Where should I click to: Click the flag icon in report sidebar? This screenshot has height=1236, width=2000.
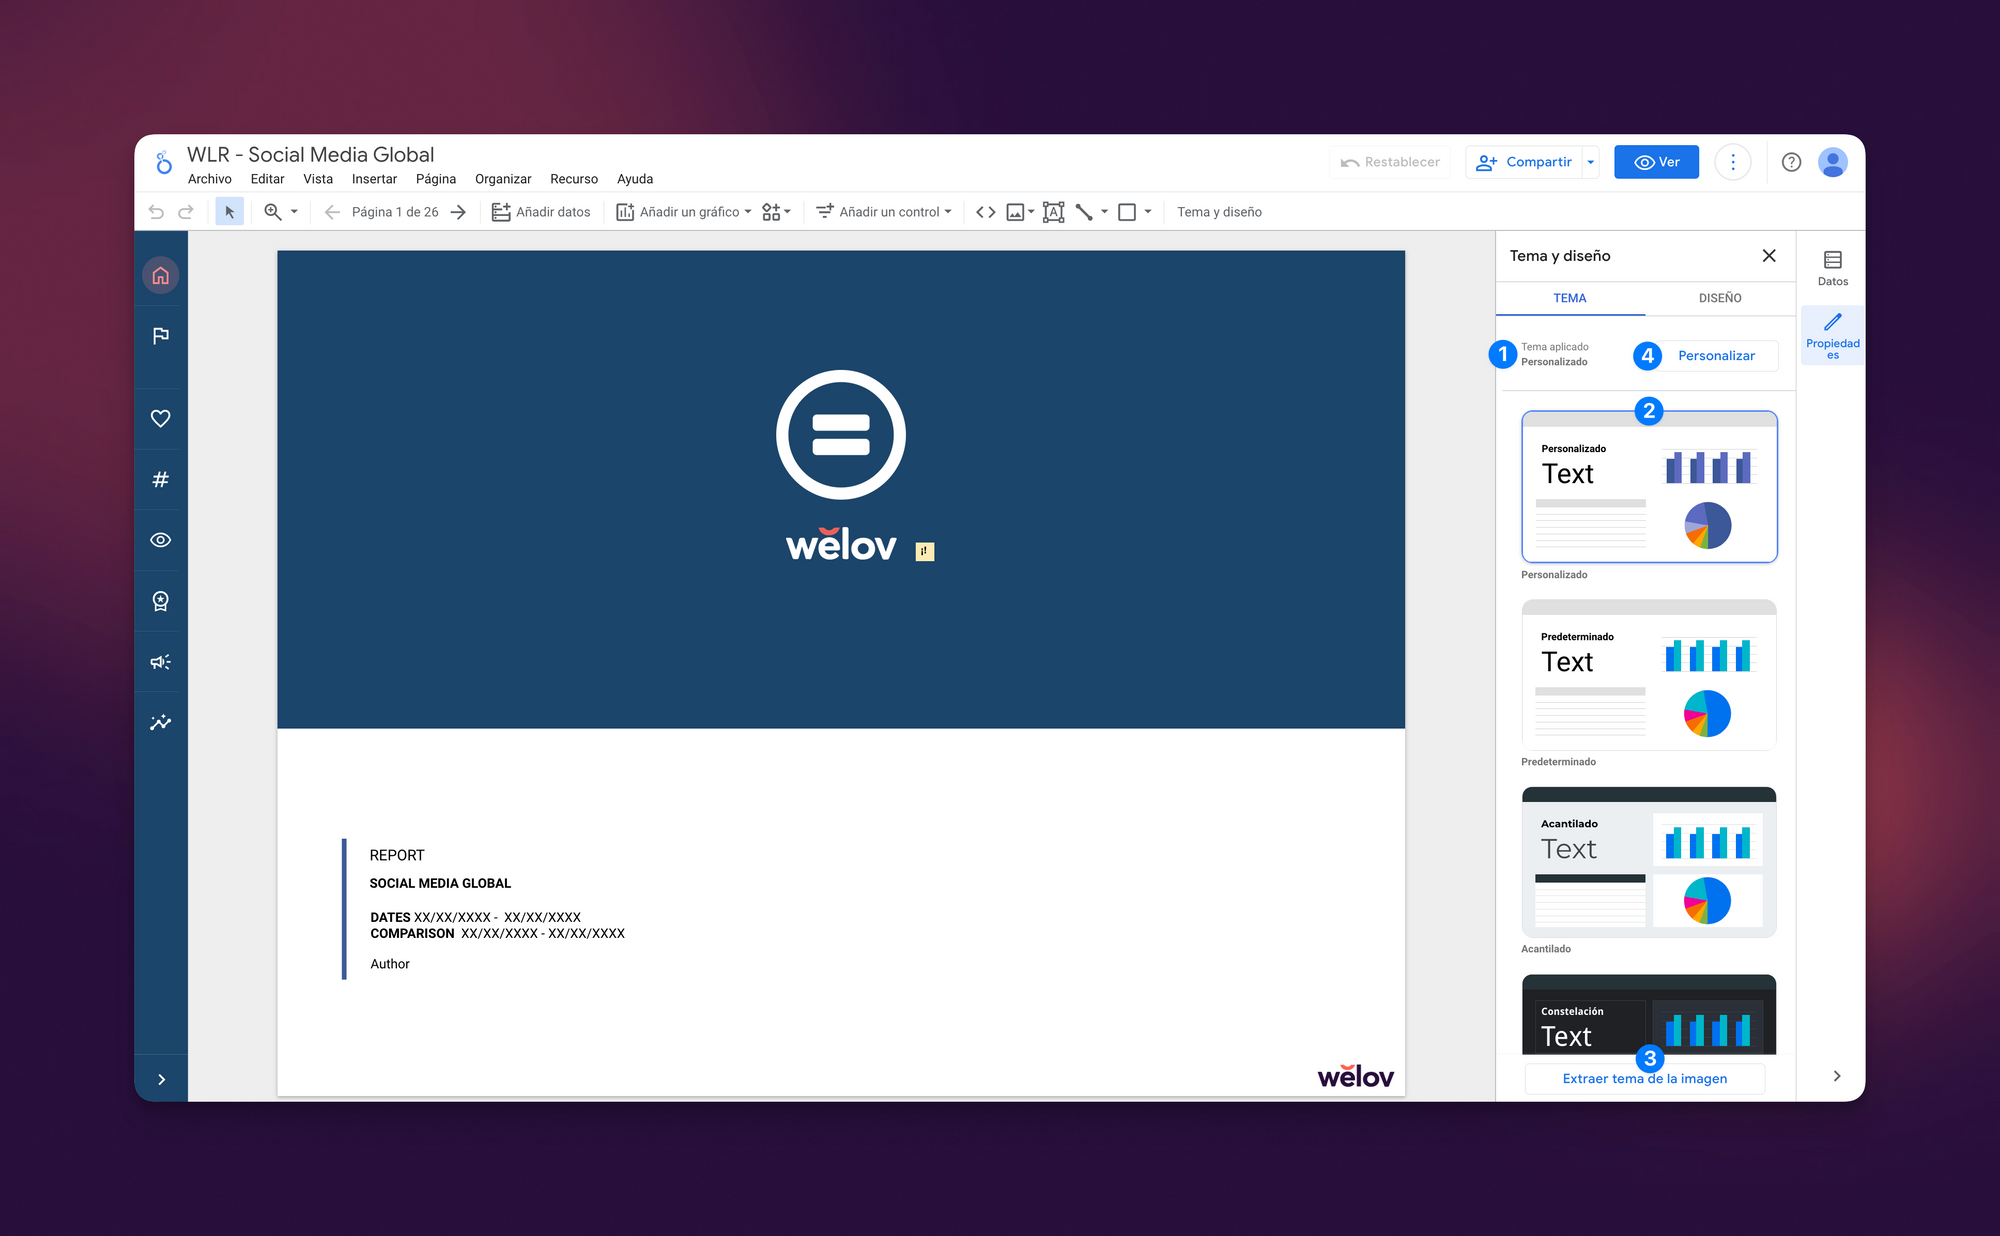coord(161,336)
